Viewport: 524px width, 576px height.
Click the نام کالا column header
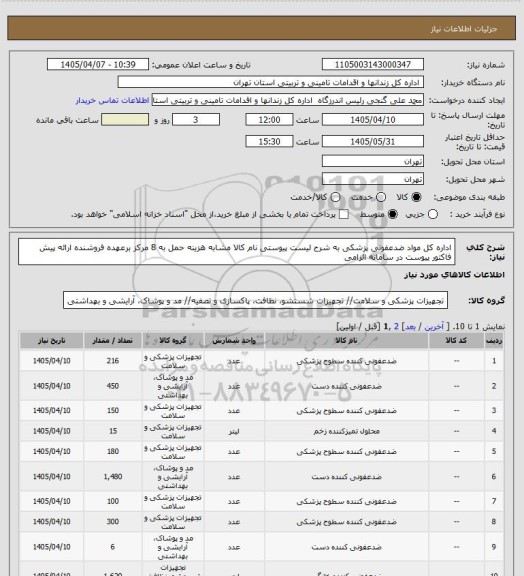pyautogui.click(x=346, y=341)
